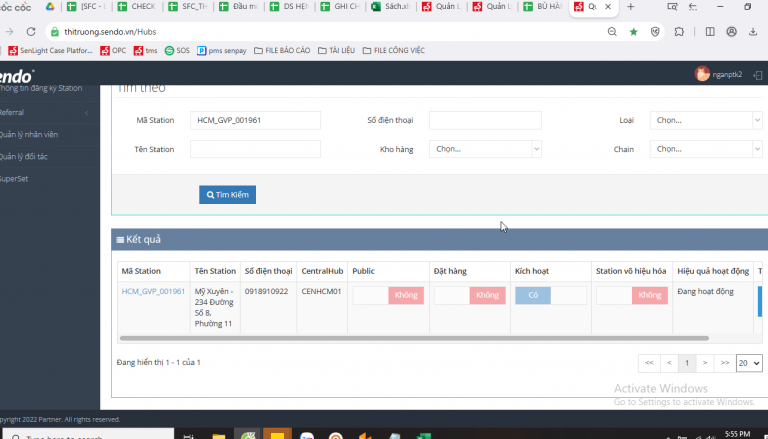
Task: Open the browser profile icon
Action: (x=731, y=32)
